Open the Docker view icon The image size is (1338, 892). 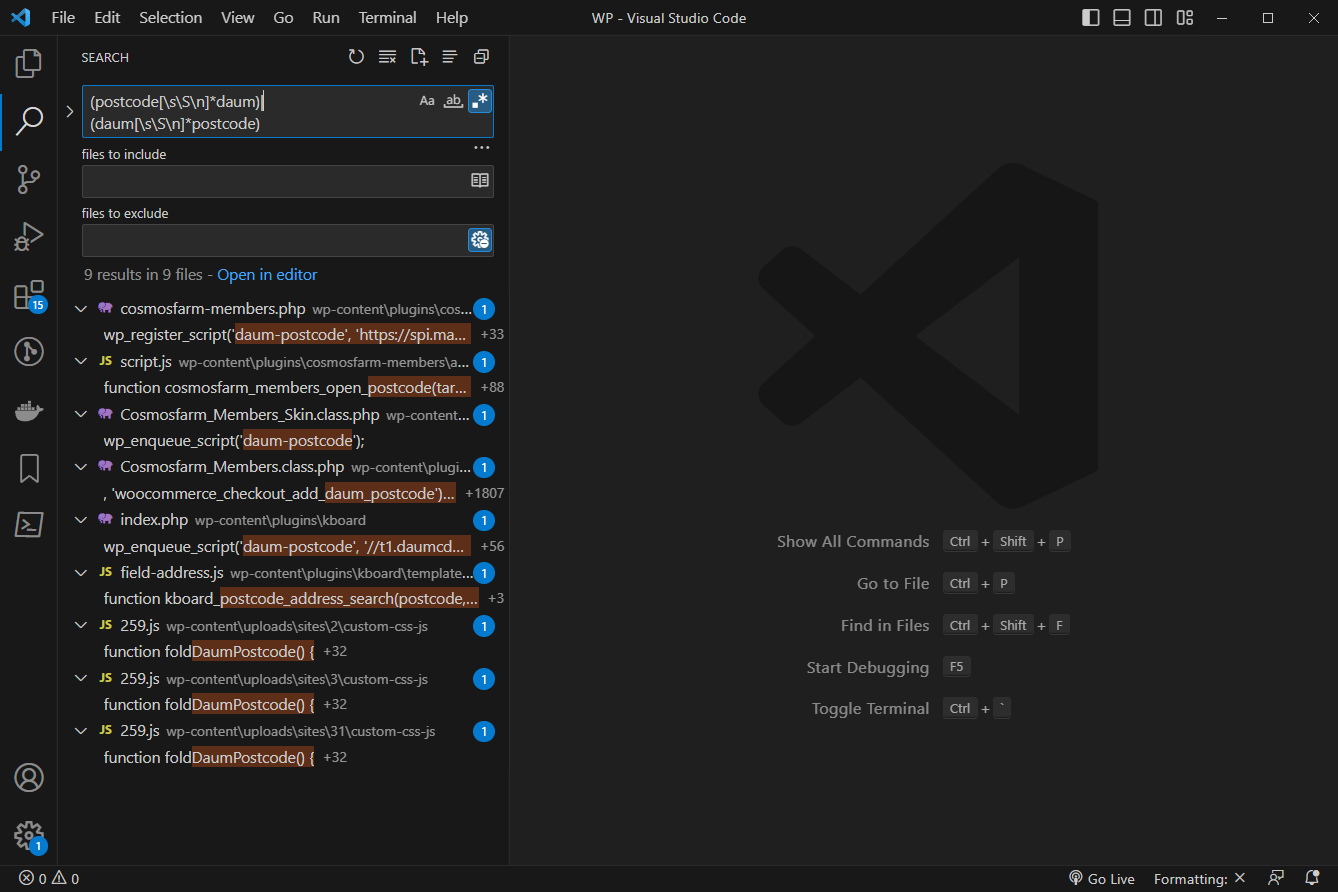(x=29, y=410)
